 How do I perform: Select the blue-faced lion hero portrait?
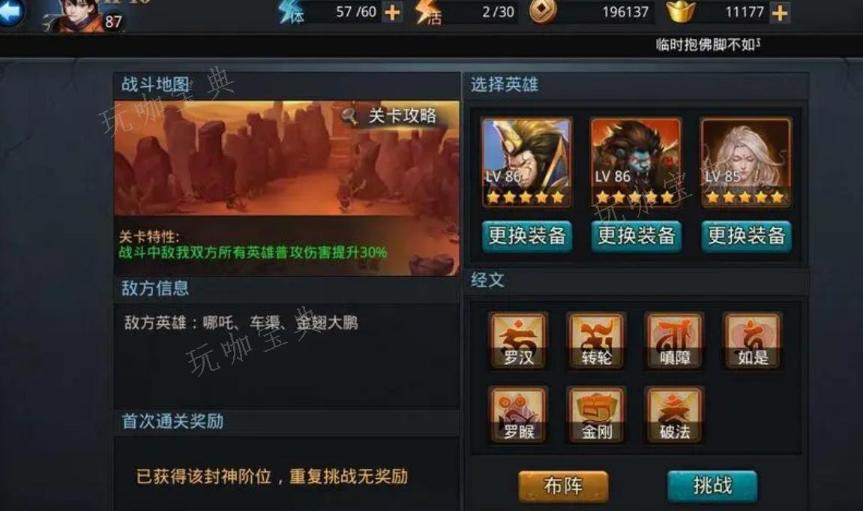636,162
